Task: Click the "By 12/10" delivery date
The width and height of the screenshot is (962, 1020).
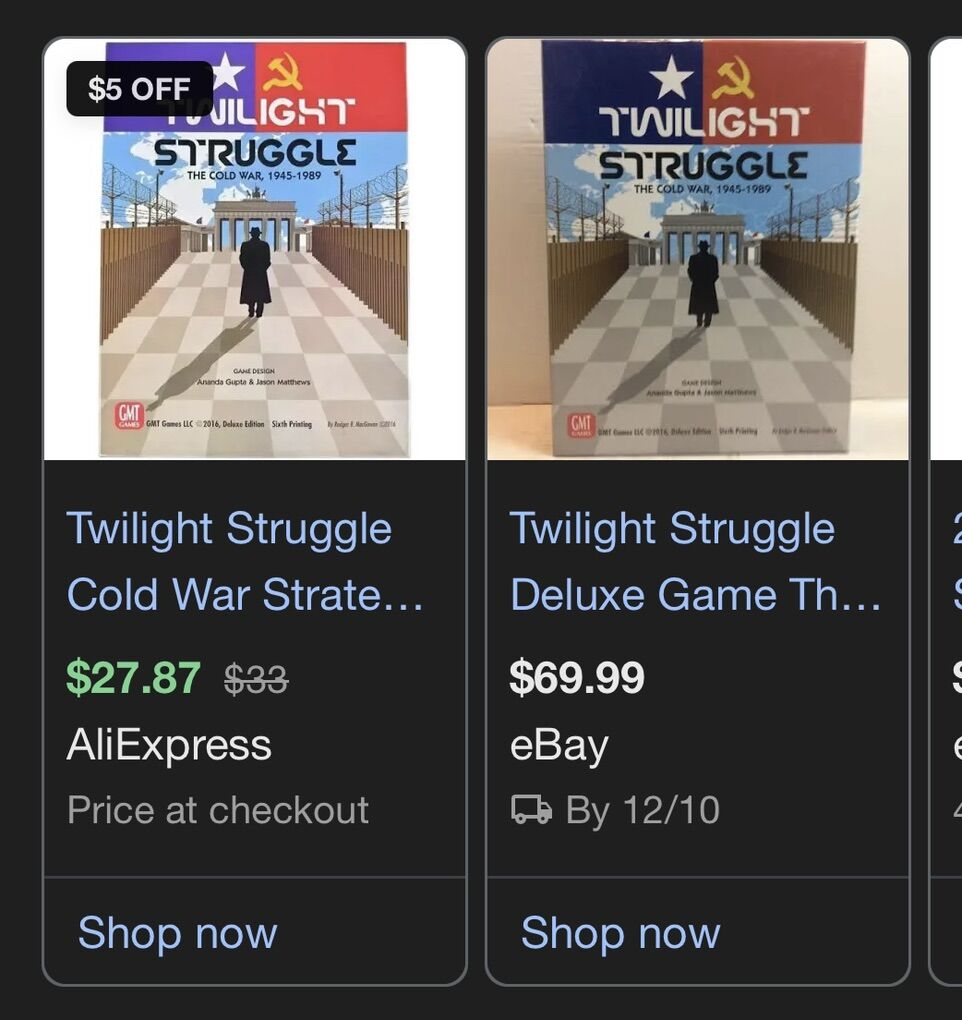Action: 642,810
